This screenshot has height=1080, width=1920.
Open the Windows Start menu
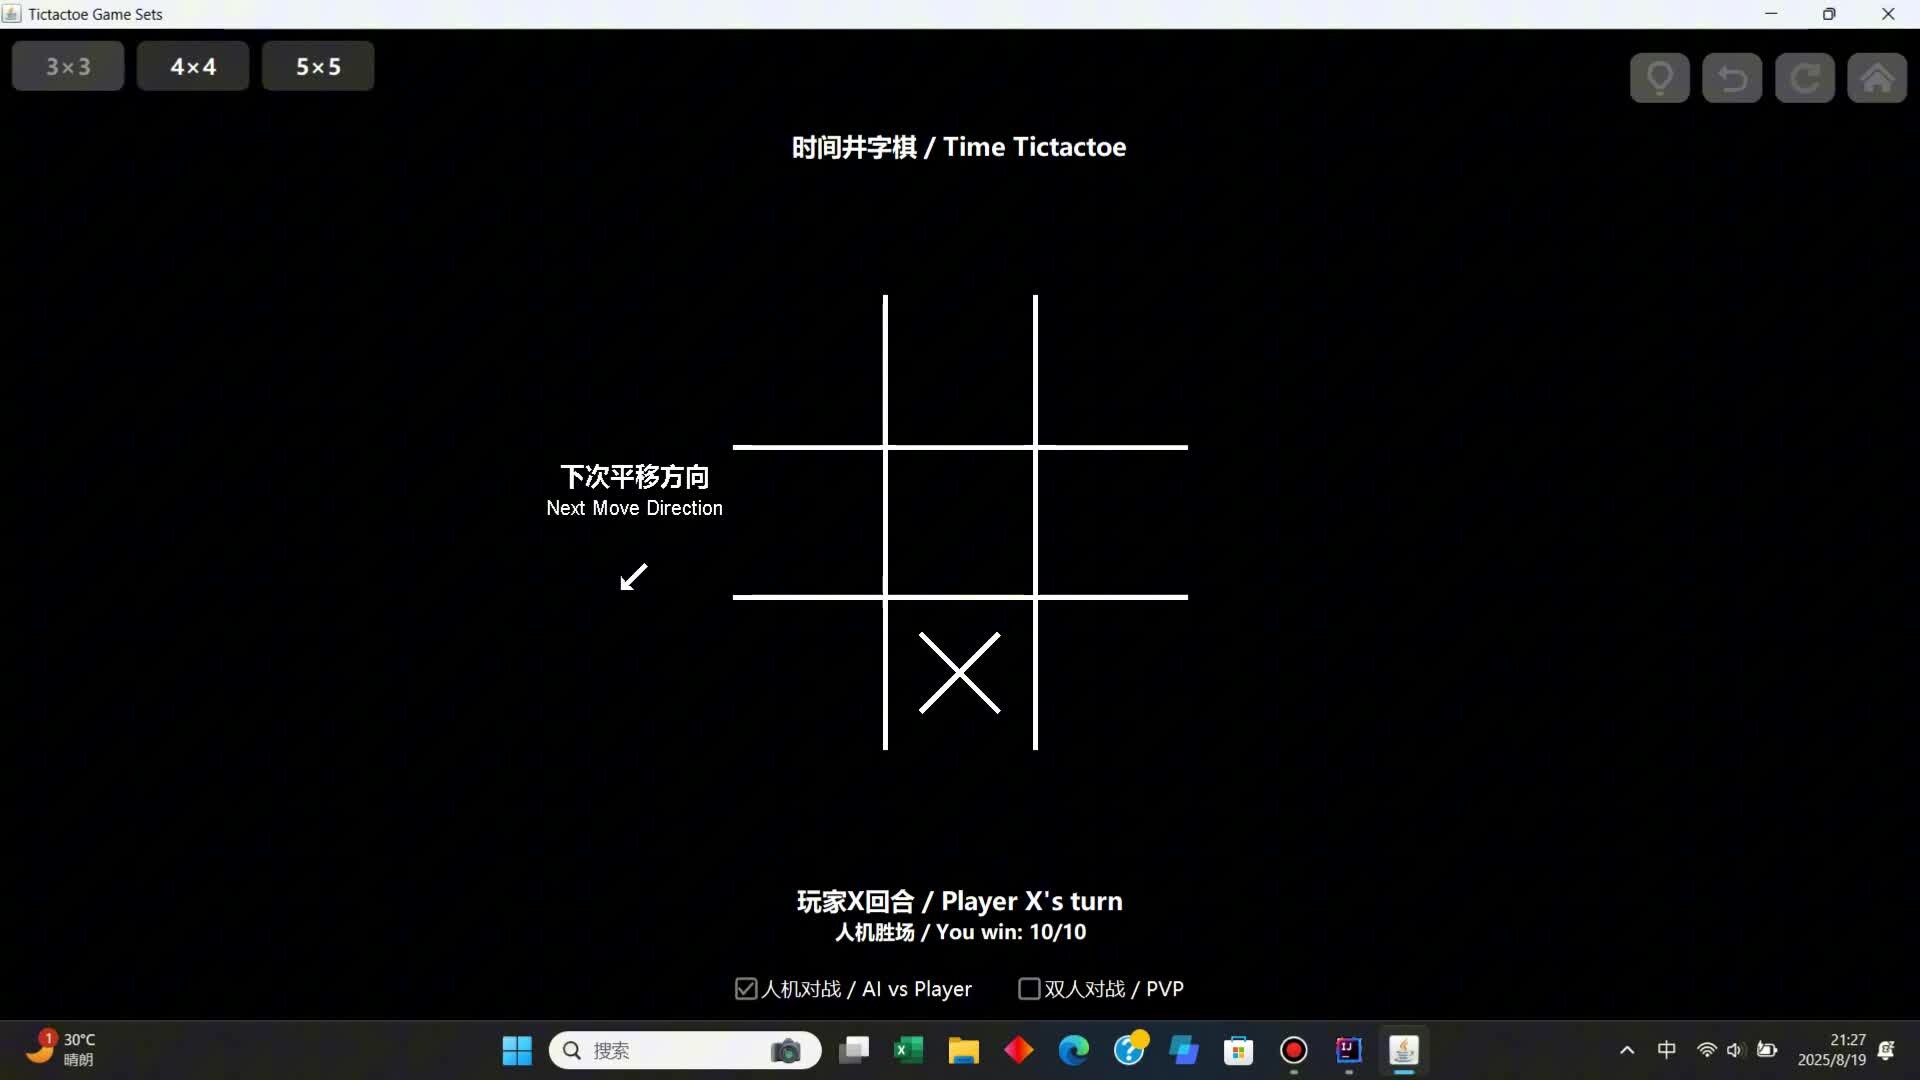click(x=517, y=1050)
